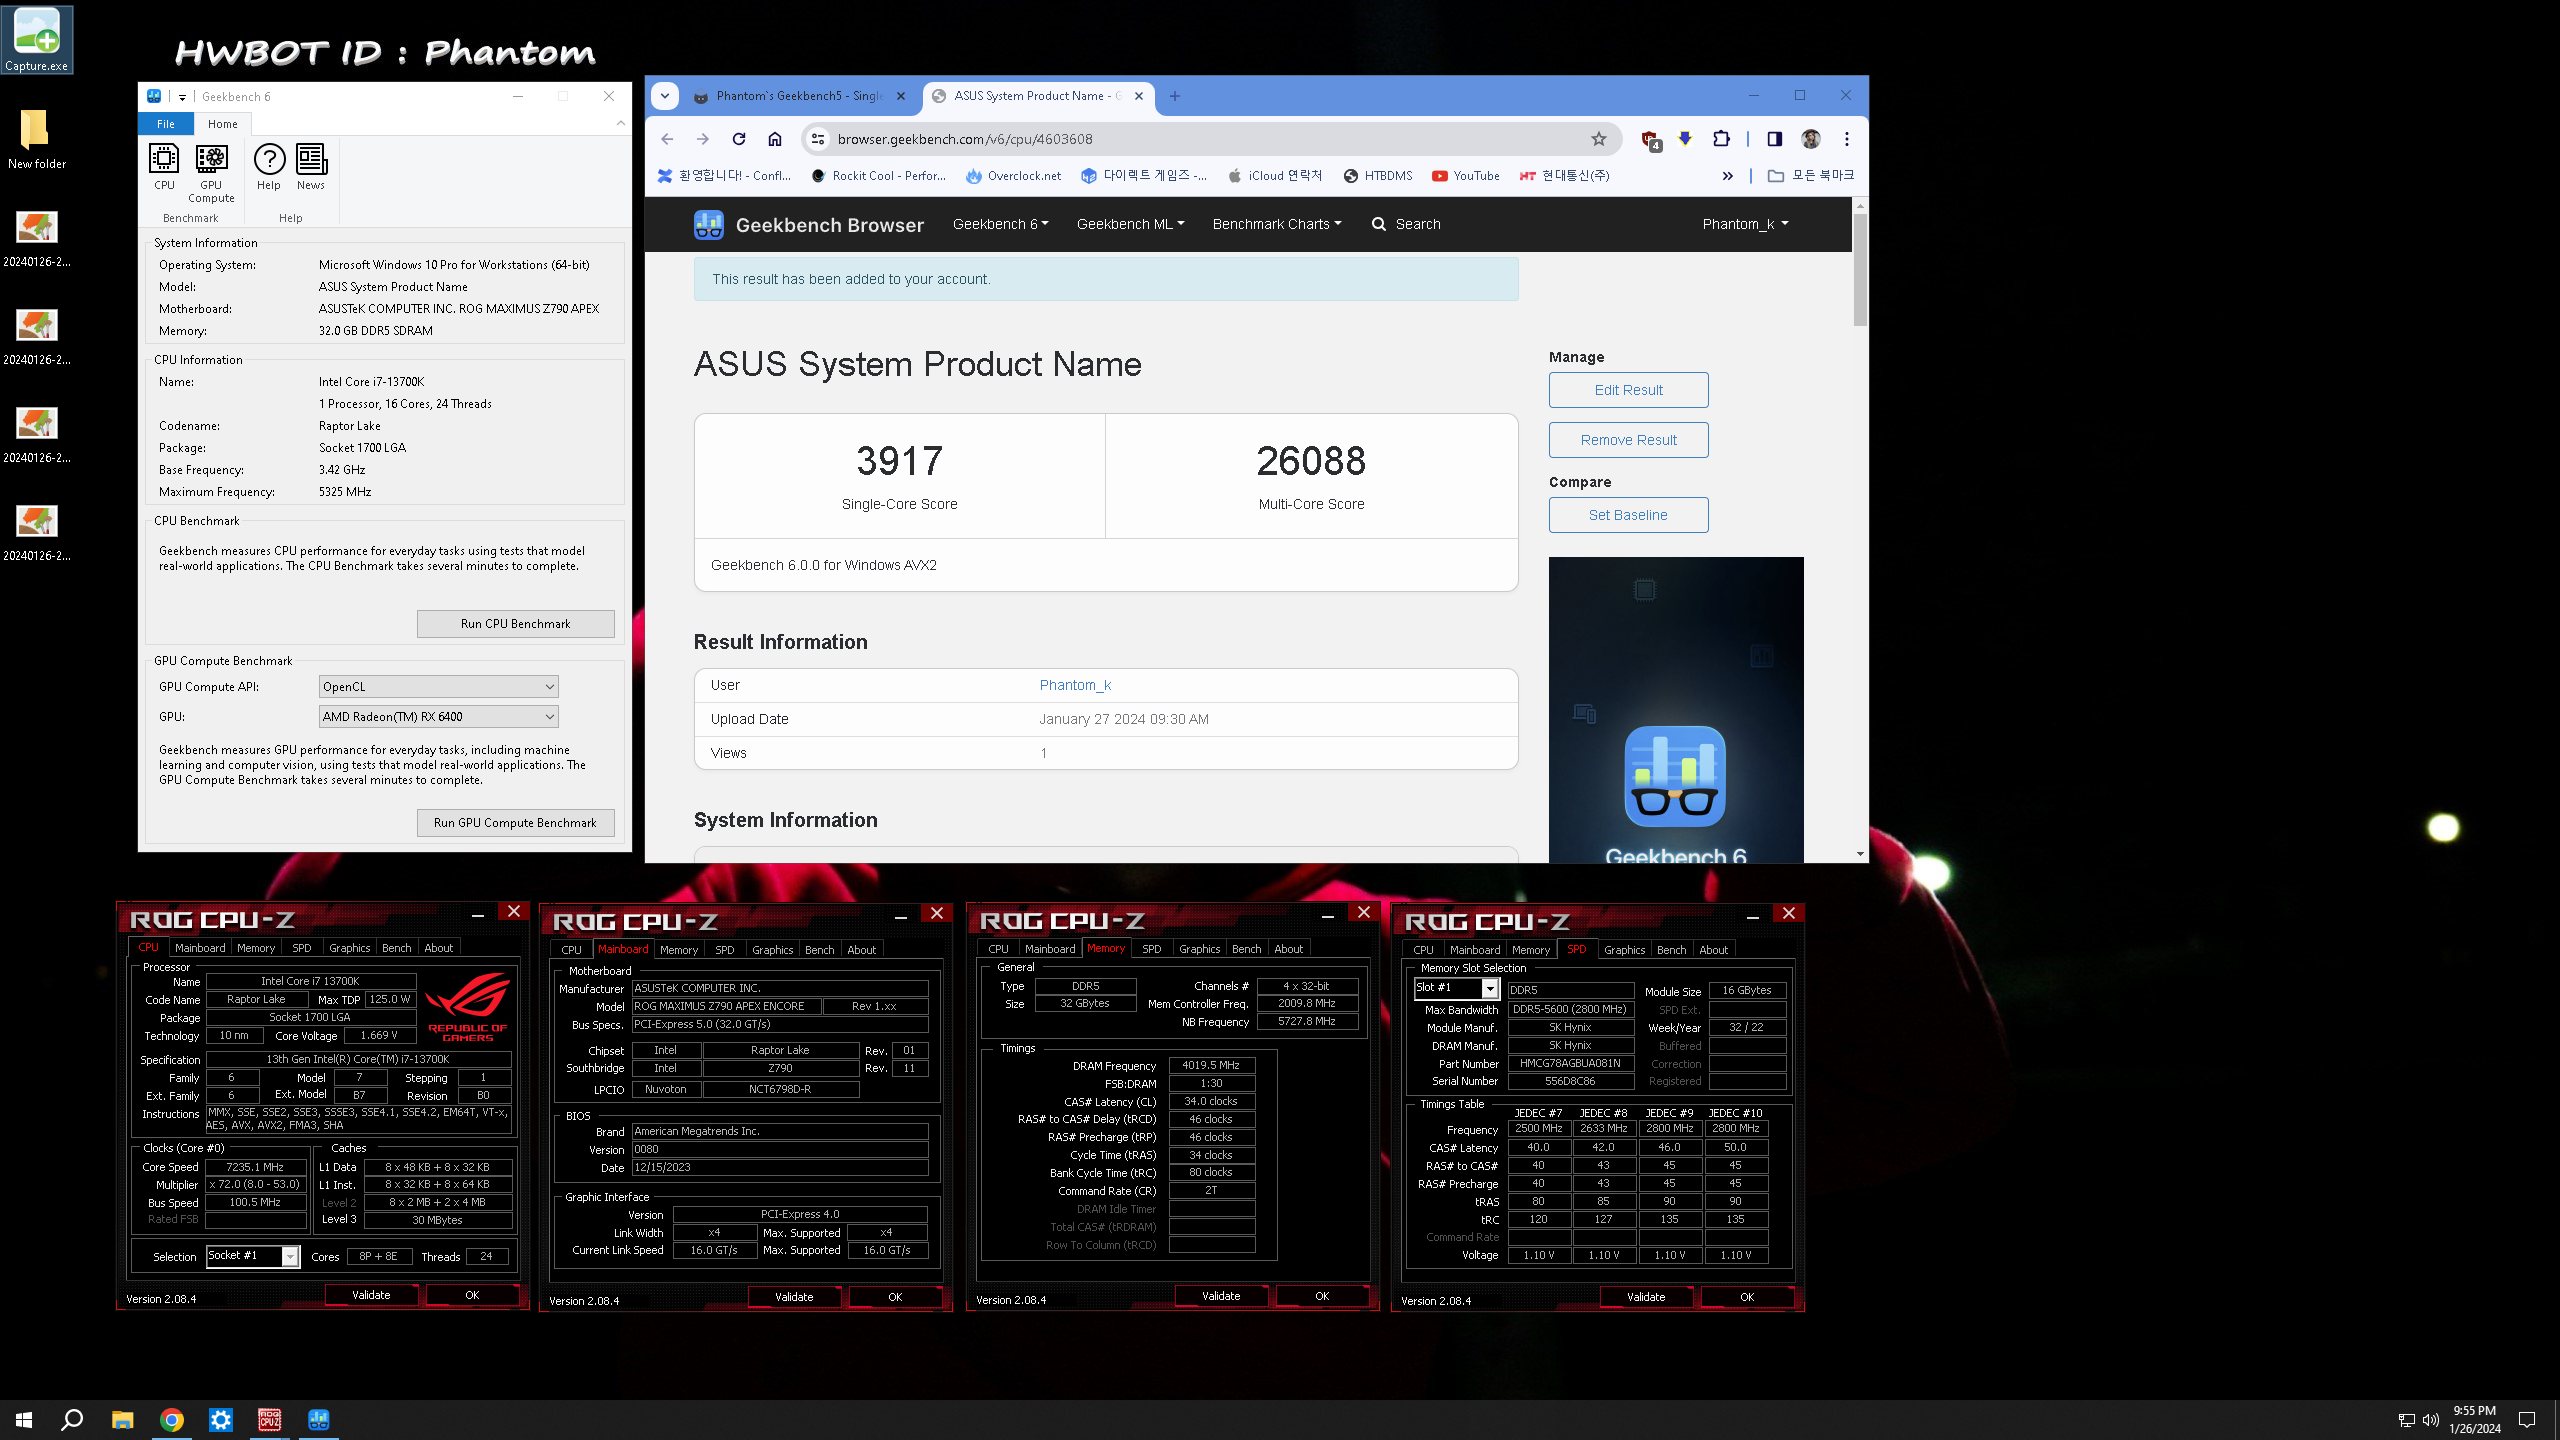Open Chrome from the taskbar
Image resolution: width=2560 pixels, height=1440 pixels.
click(172, 1419)
